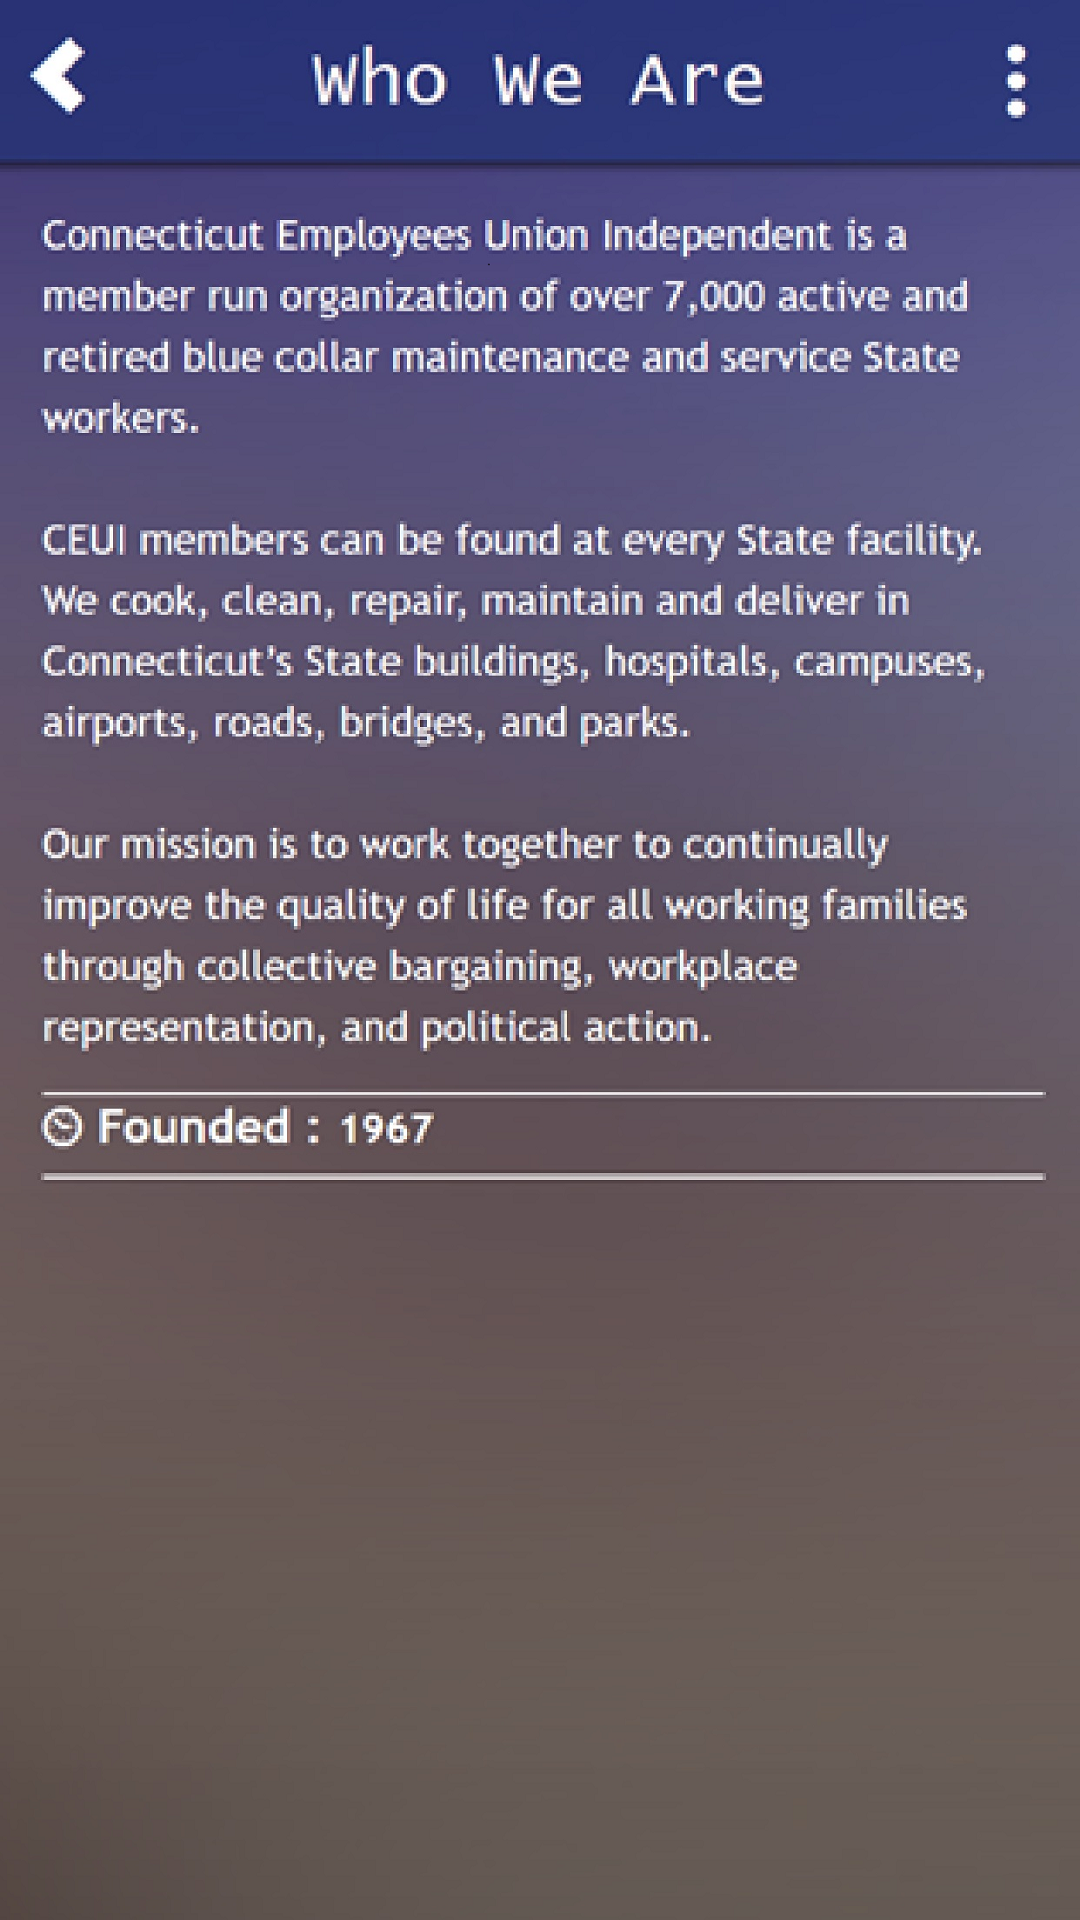Viewport: 1080px width, 1920px height.
Task: Tap the top dot of the overflow menu
Action: 1017,55
